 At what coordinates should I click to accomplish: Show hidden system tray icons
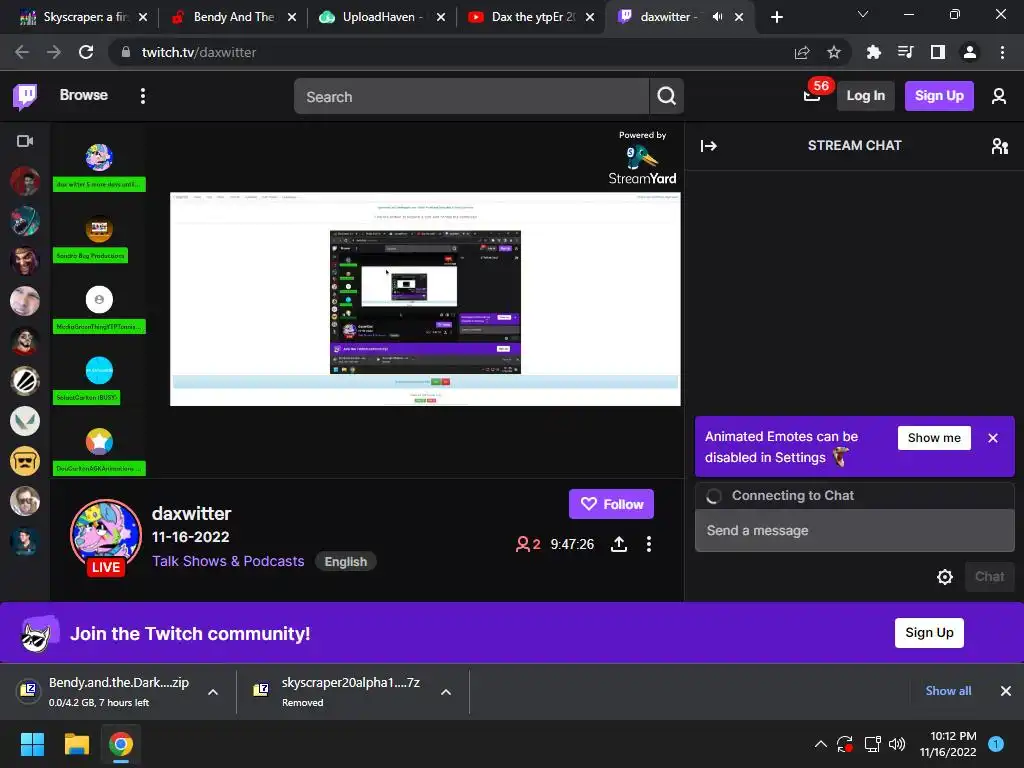[x=821, y=744]
